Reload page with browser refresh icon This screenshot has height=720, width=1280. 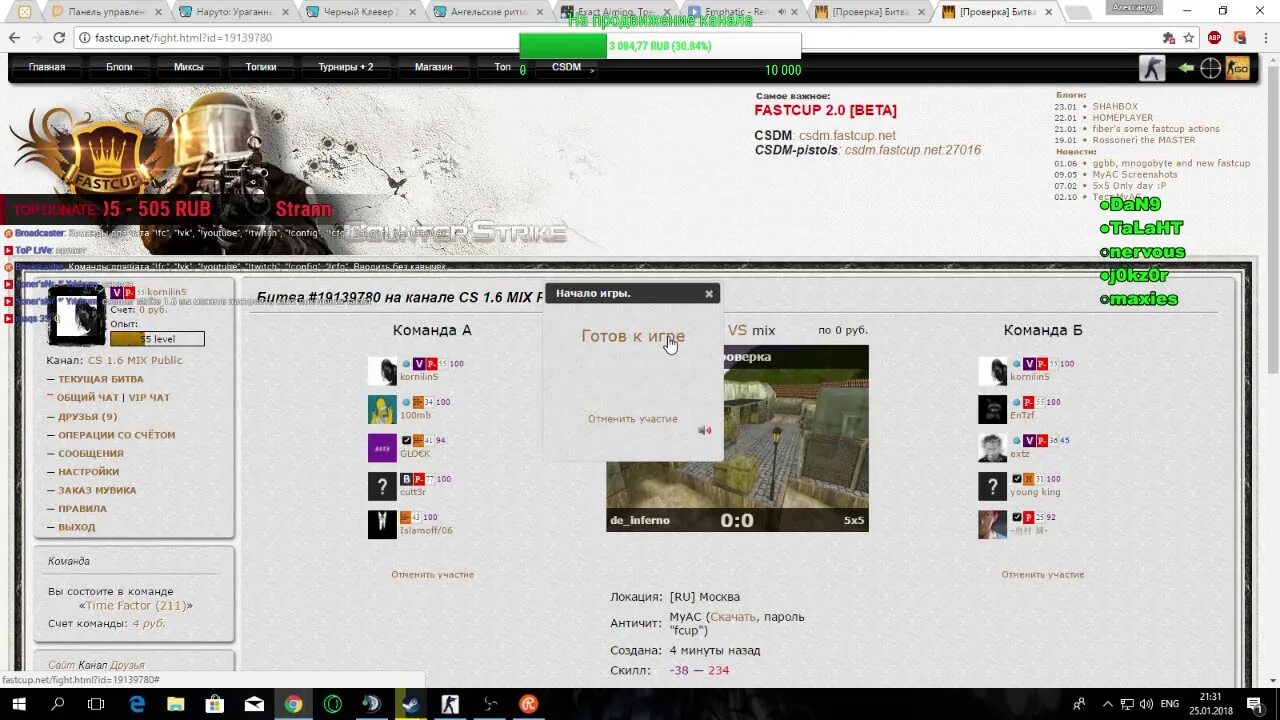(59, 37)
